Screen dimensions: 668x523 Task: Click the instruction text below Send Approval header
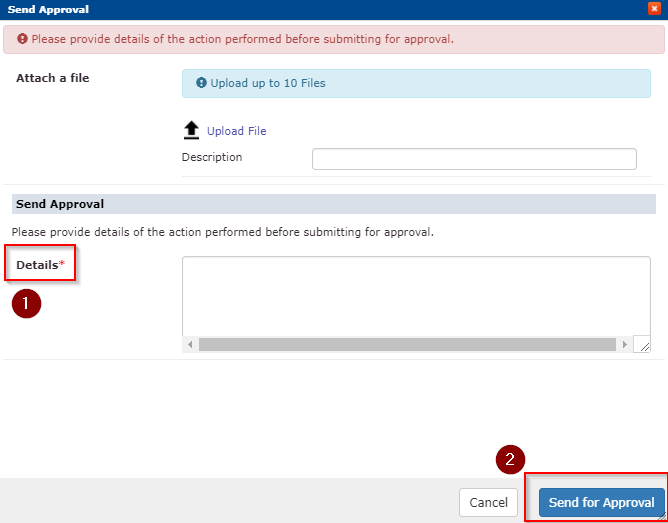(x=222, y=233)
